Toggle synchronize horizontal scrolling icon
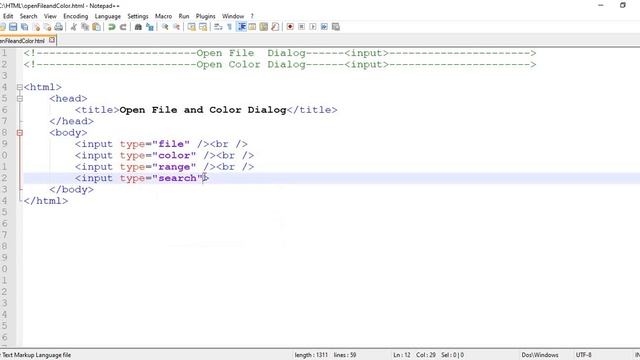This screenshot has width=640, height=360. pos(203,27)
